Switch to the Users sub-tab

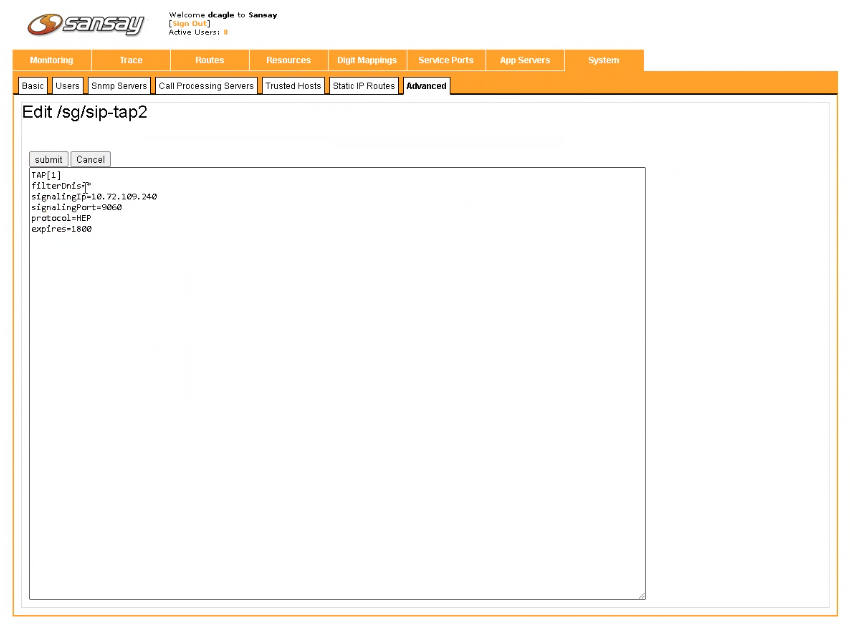point(66,85)
